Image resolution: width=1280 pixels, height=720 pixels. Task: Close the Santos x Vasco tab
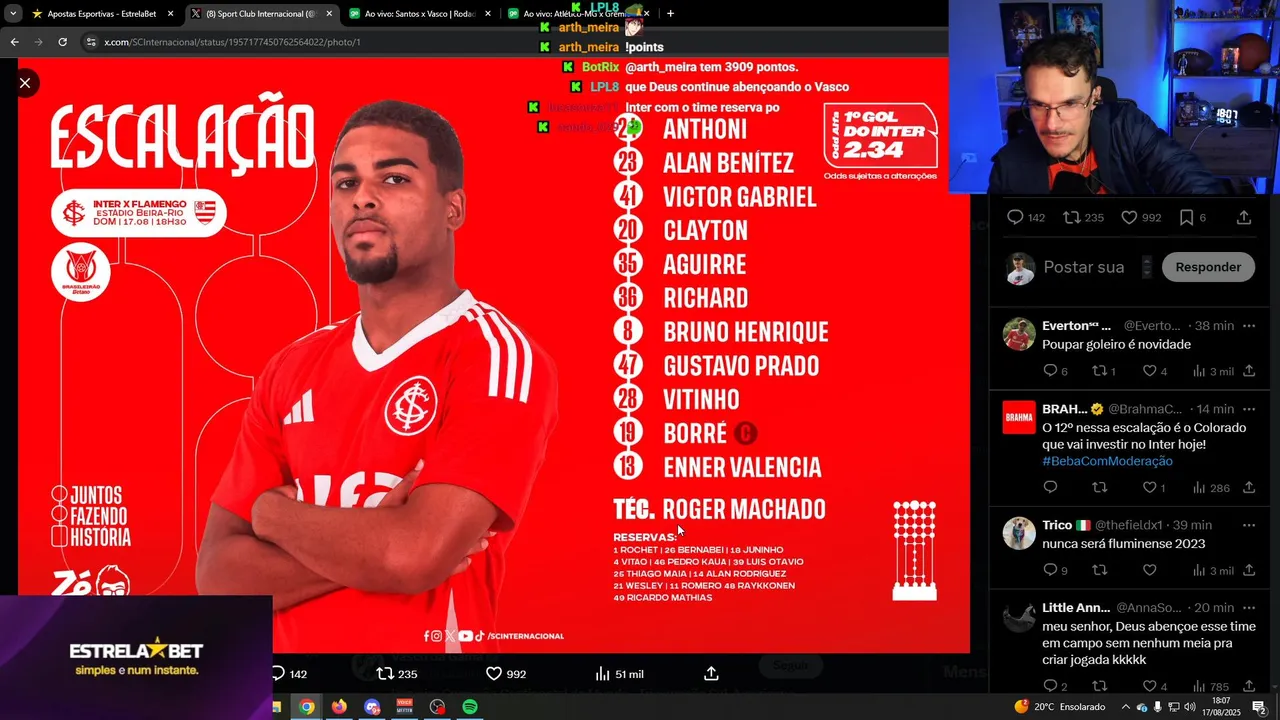click(x=487, y=14)
